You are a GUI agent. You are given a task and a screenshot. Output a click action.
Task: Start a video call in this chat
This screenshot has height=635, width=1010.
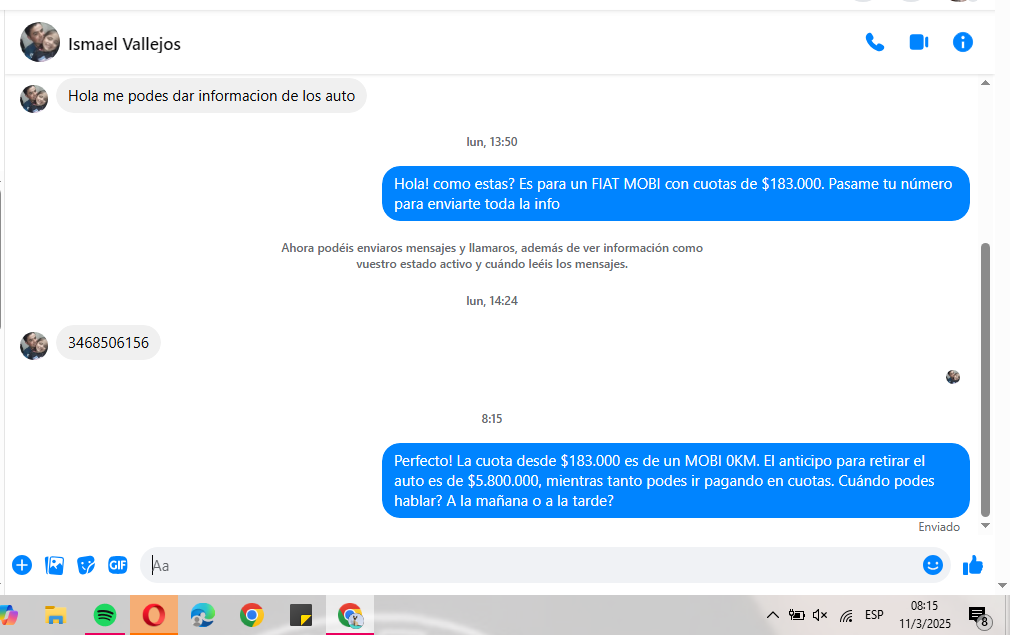918,42
